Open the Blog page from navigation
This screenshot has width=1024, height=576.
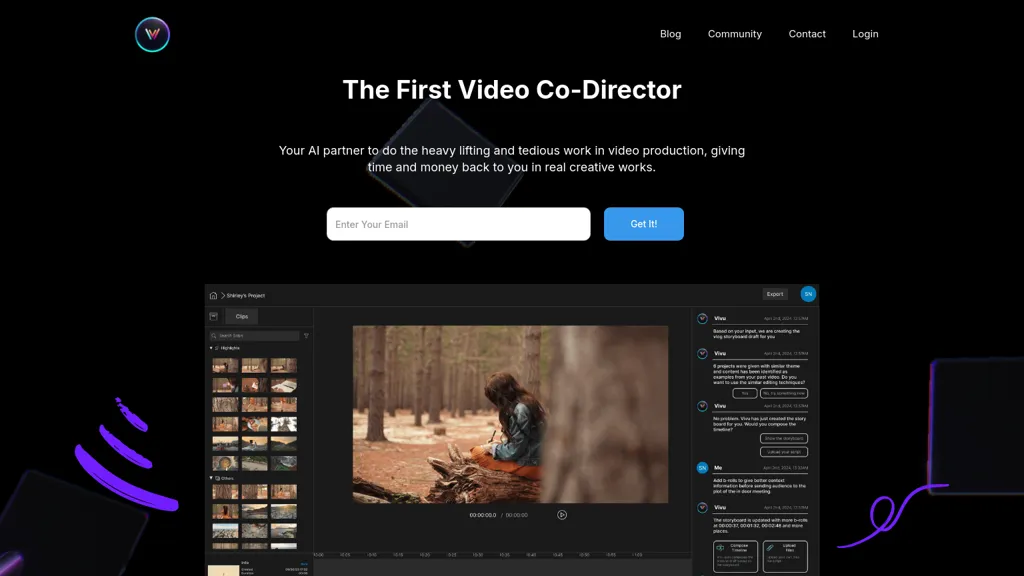(670, 34)
